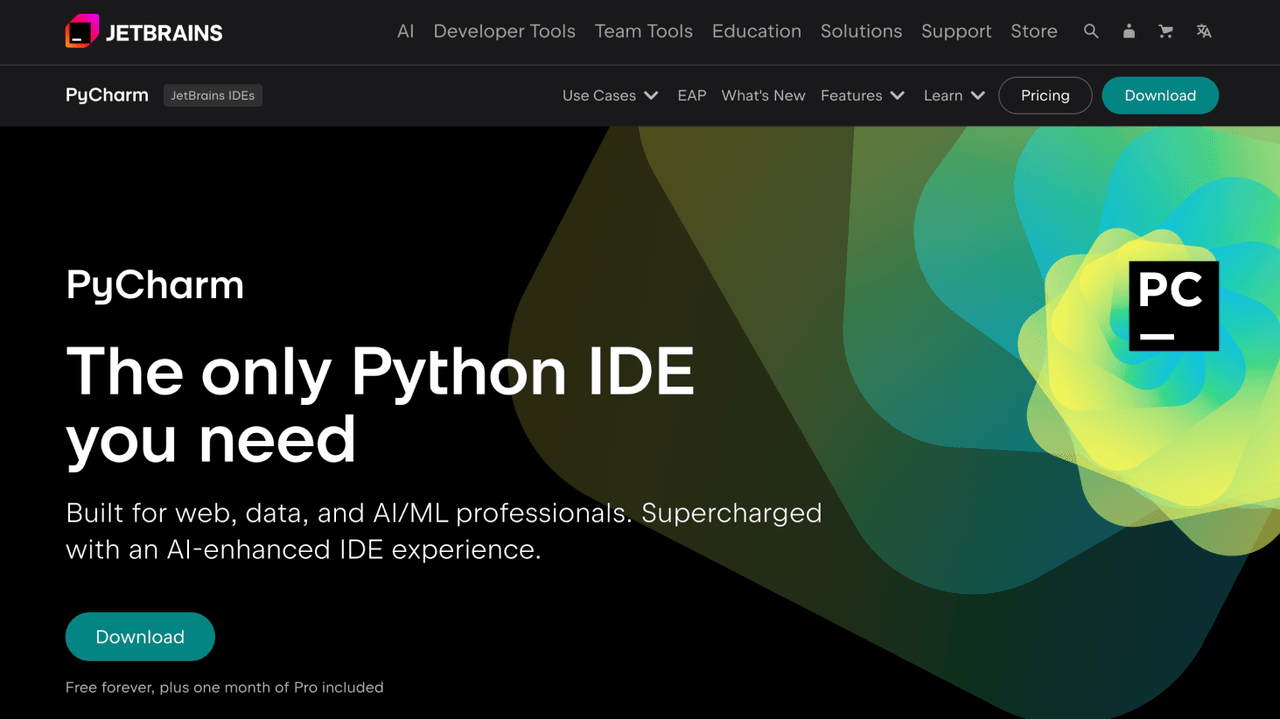Screen dimensions: 1280x719
Task: Open the Pricing page
Action: (1045, 95)
